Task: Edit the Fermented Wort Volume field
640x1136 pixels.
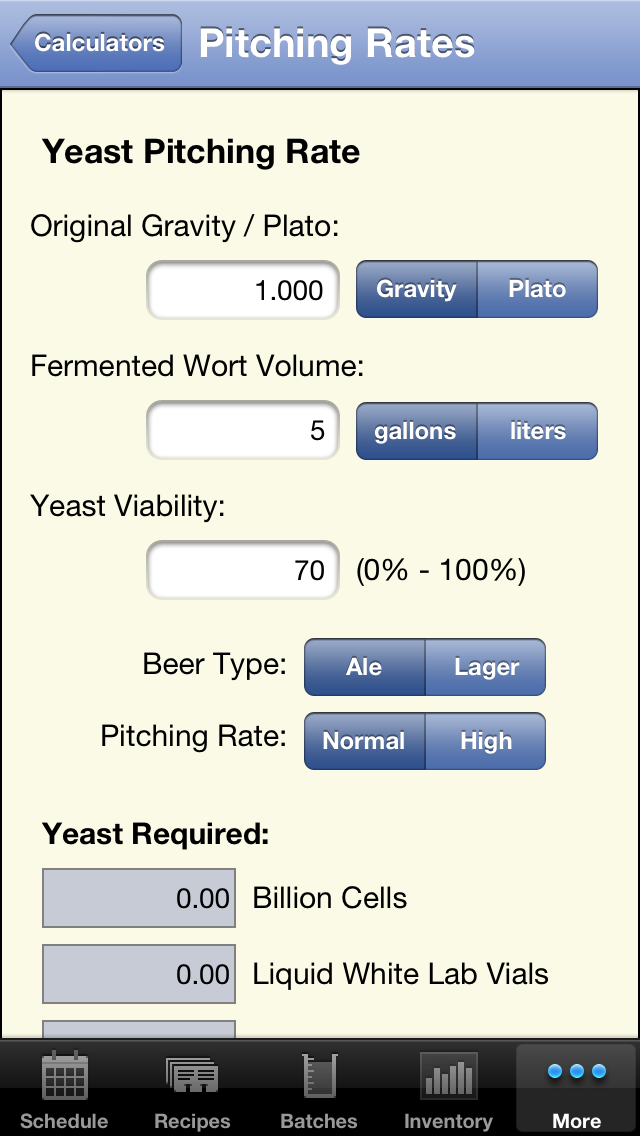Action: coord(242,431)
